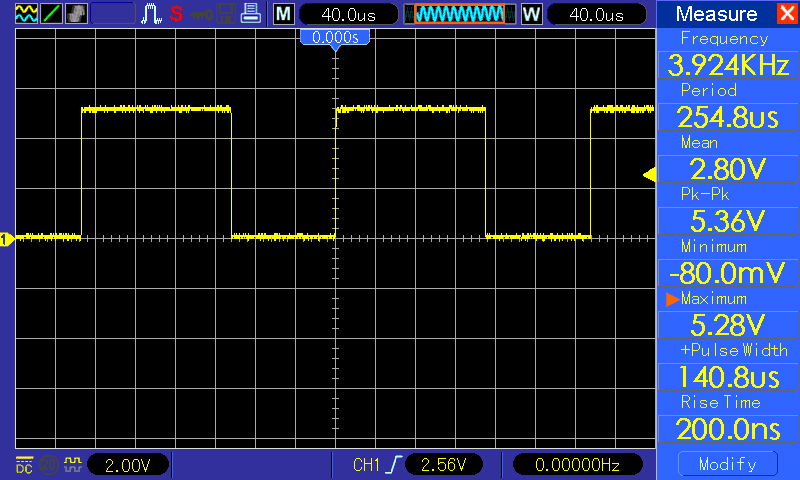Click the printer icon
800x480 pixels.
coord(251,14)
